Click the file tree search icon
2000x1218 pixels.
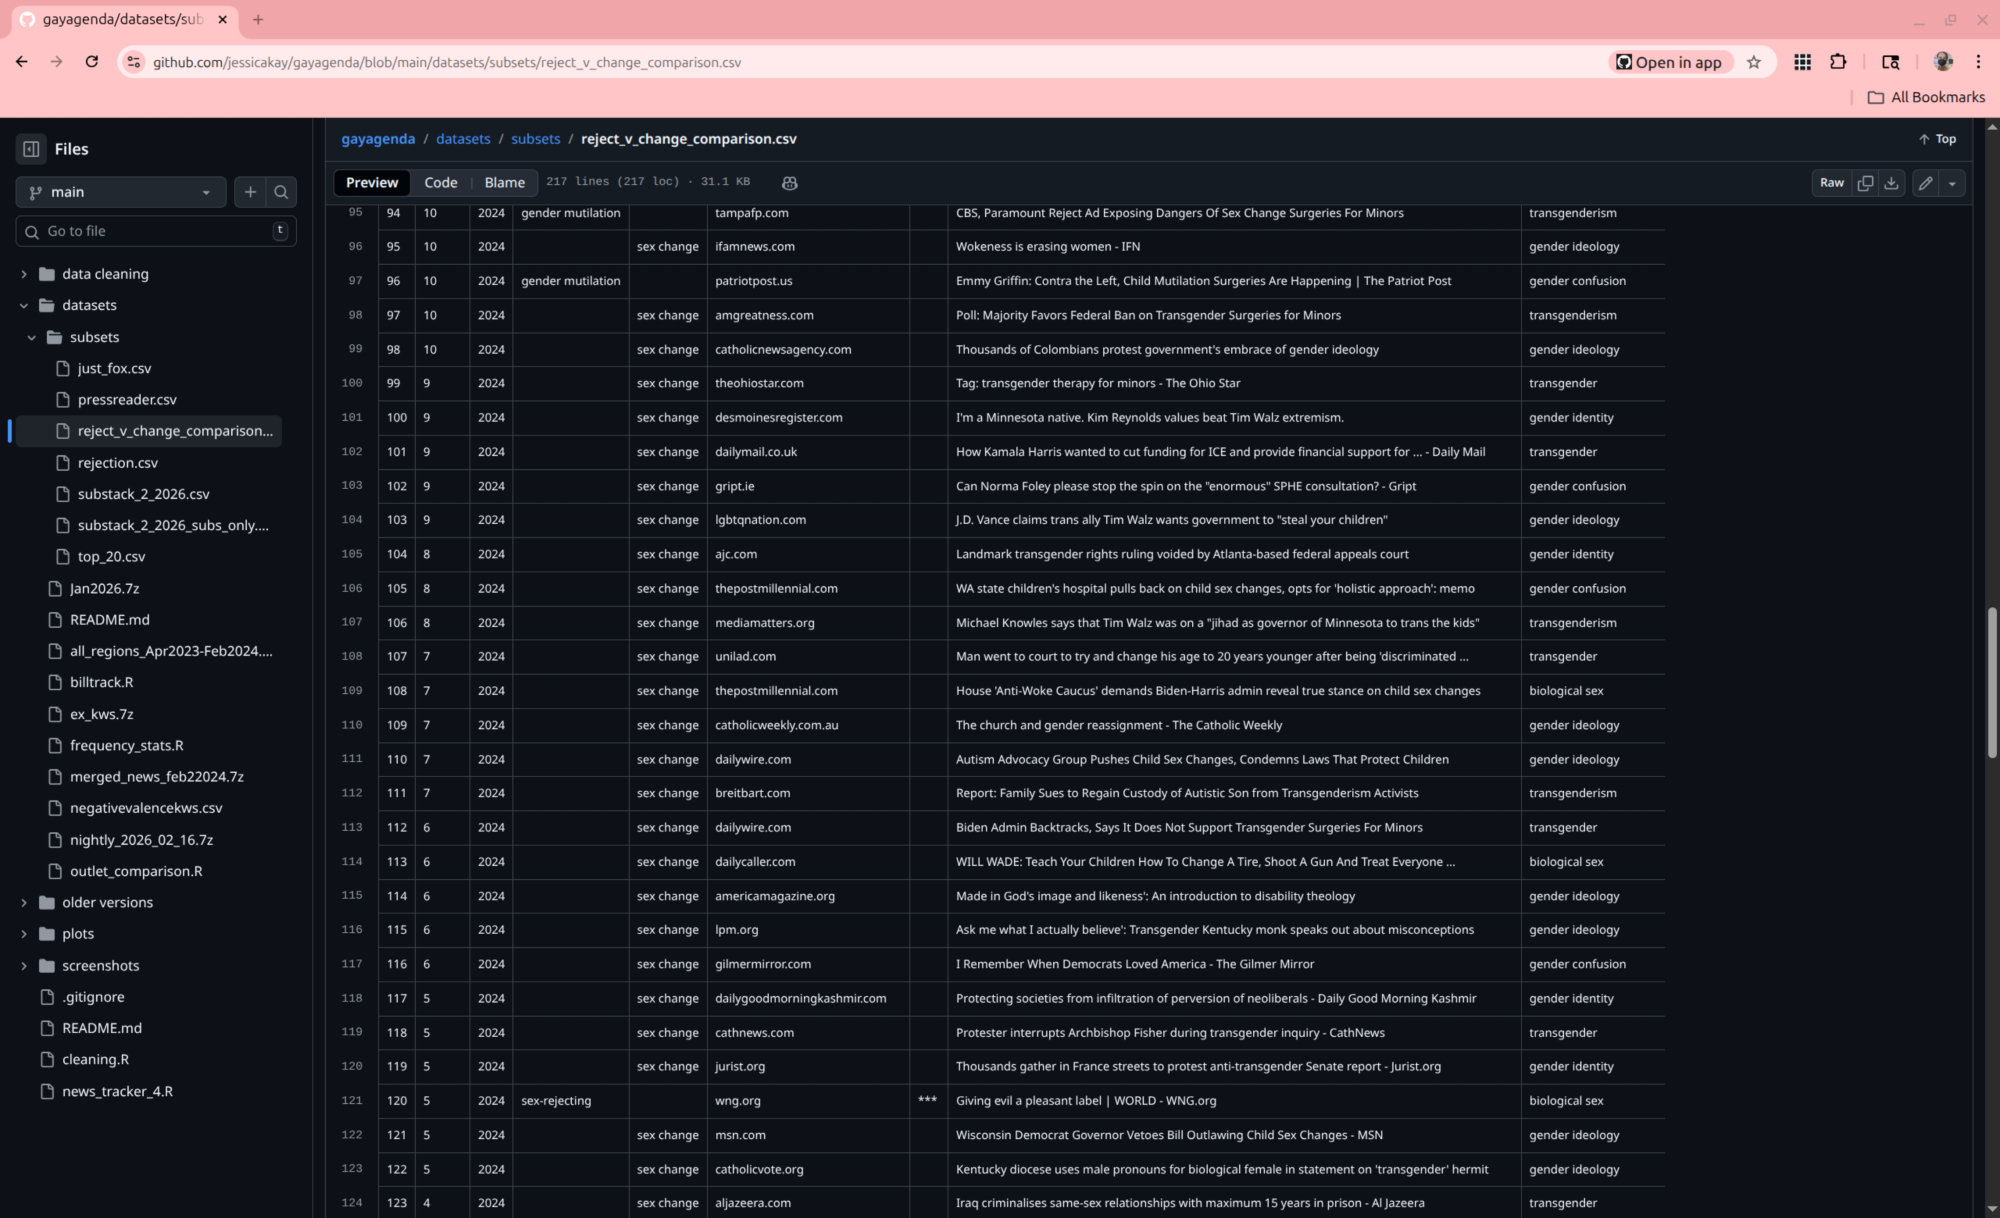pyautogui.click(x=281, y=192)
